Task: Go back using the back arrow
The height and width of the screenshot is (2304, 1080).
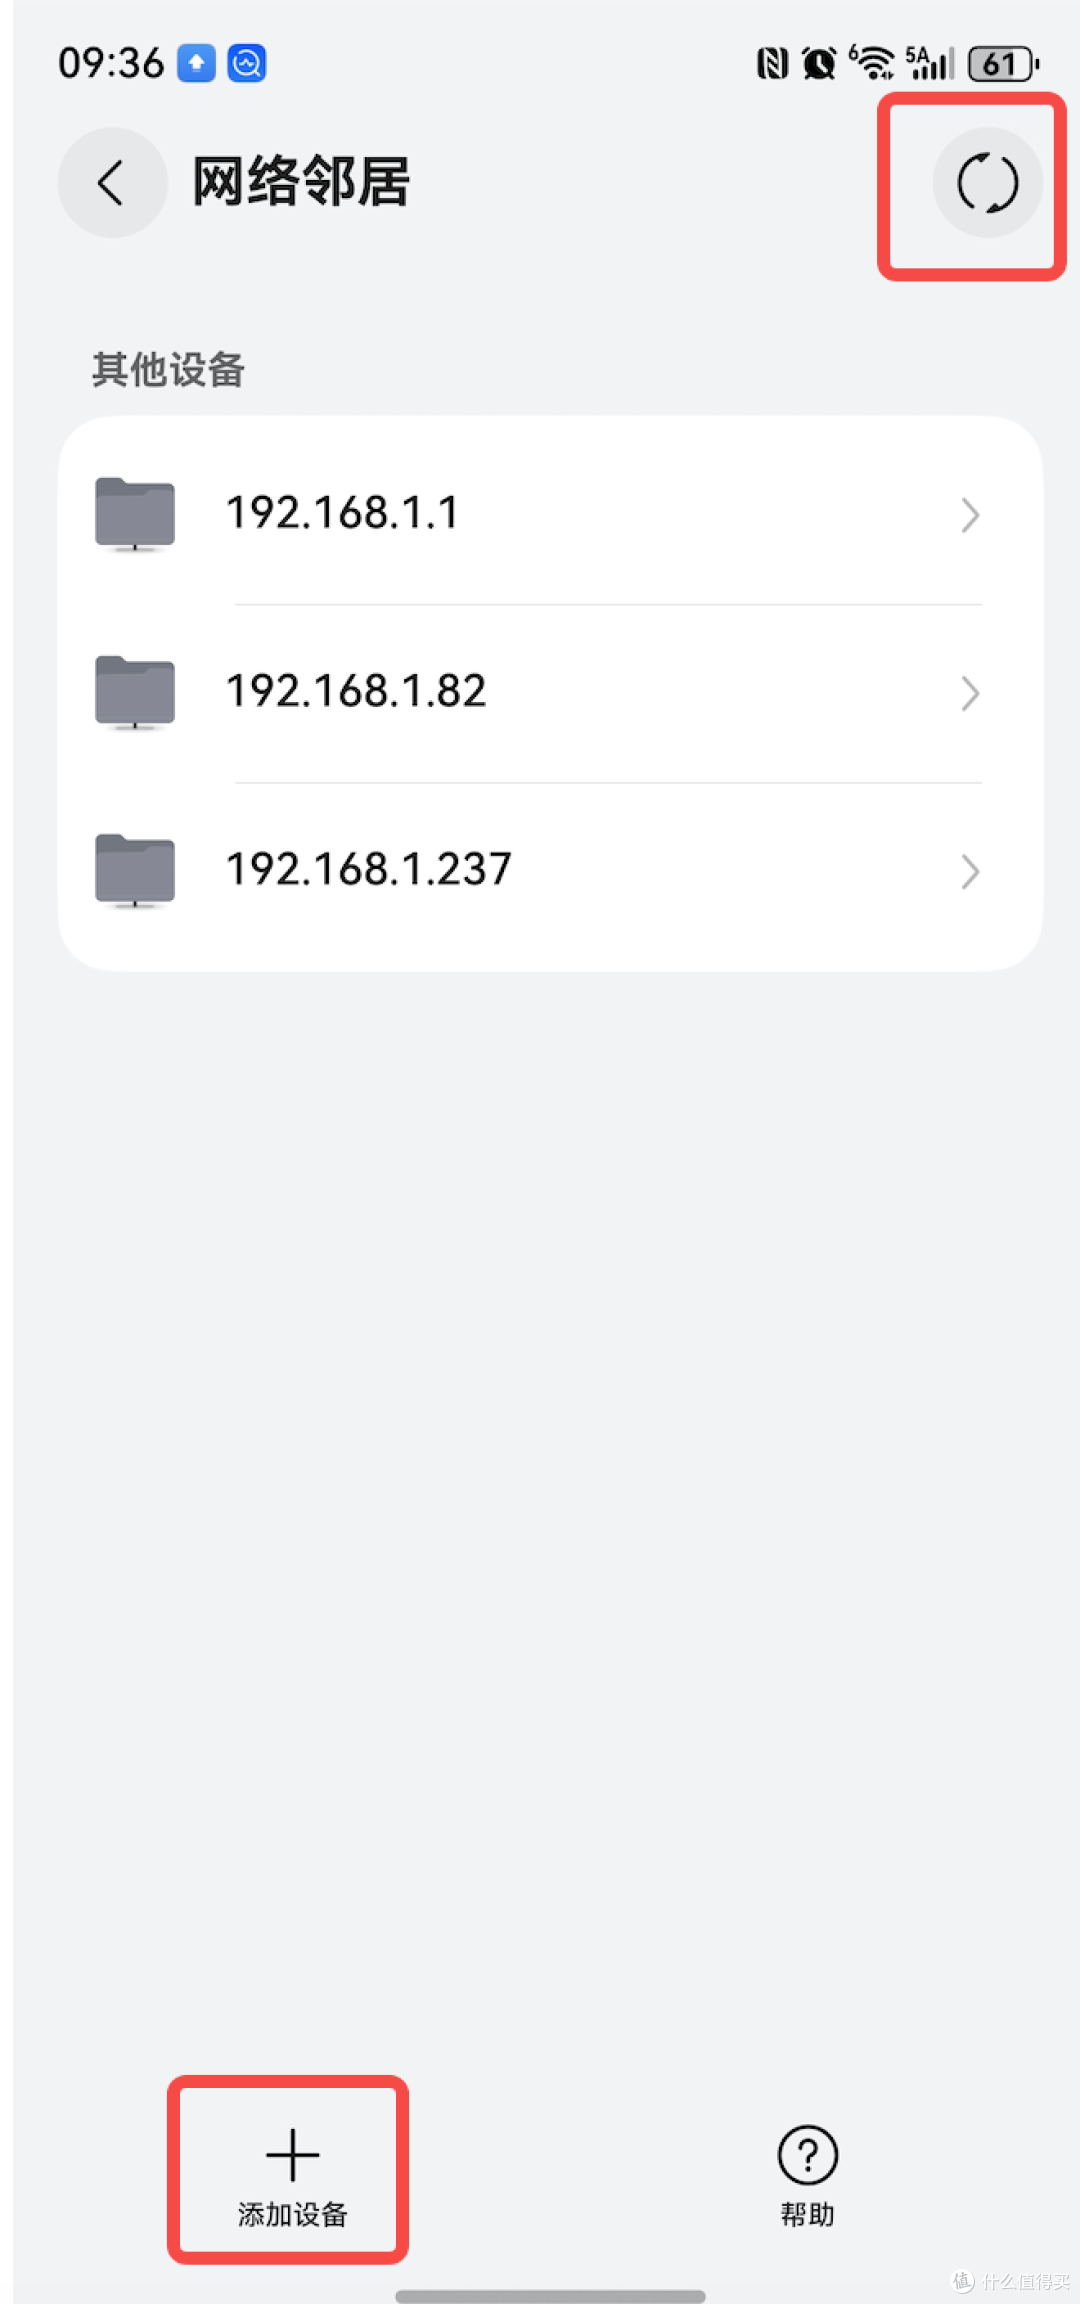Action: coord(112,183)
